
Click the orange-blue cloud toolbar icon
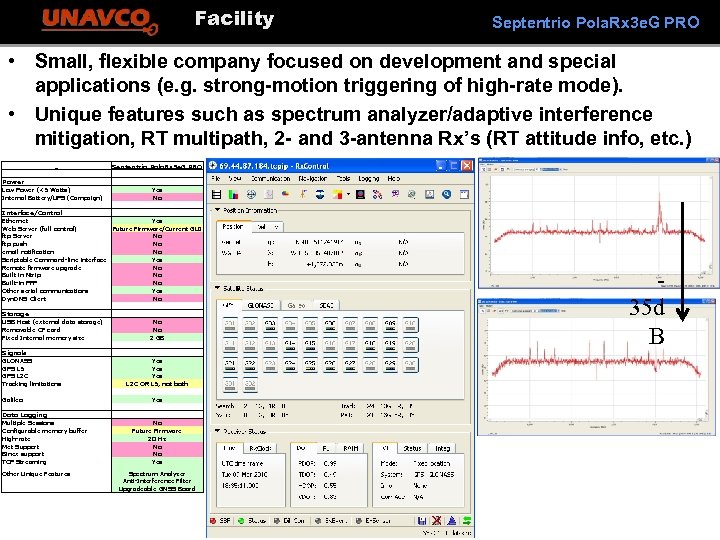pyautogui.click(x=286, y=195)
